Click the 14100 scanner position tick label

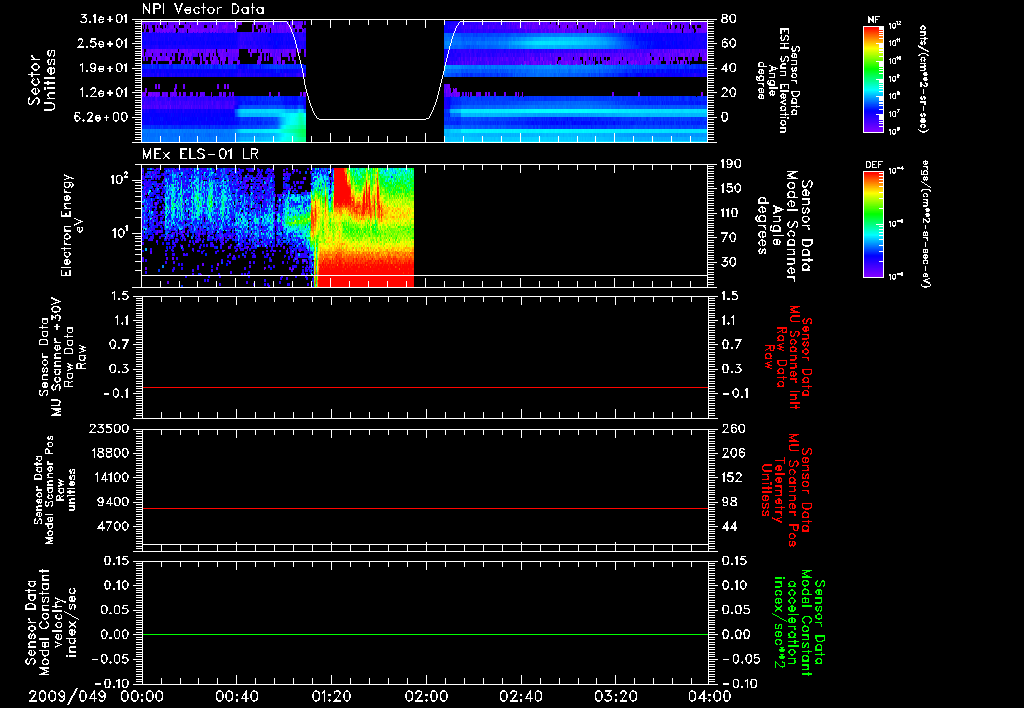[x=109, y=477]
